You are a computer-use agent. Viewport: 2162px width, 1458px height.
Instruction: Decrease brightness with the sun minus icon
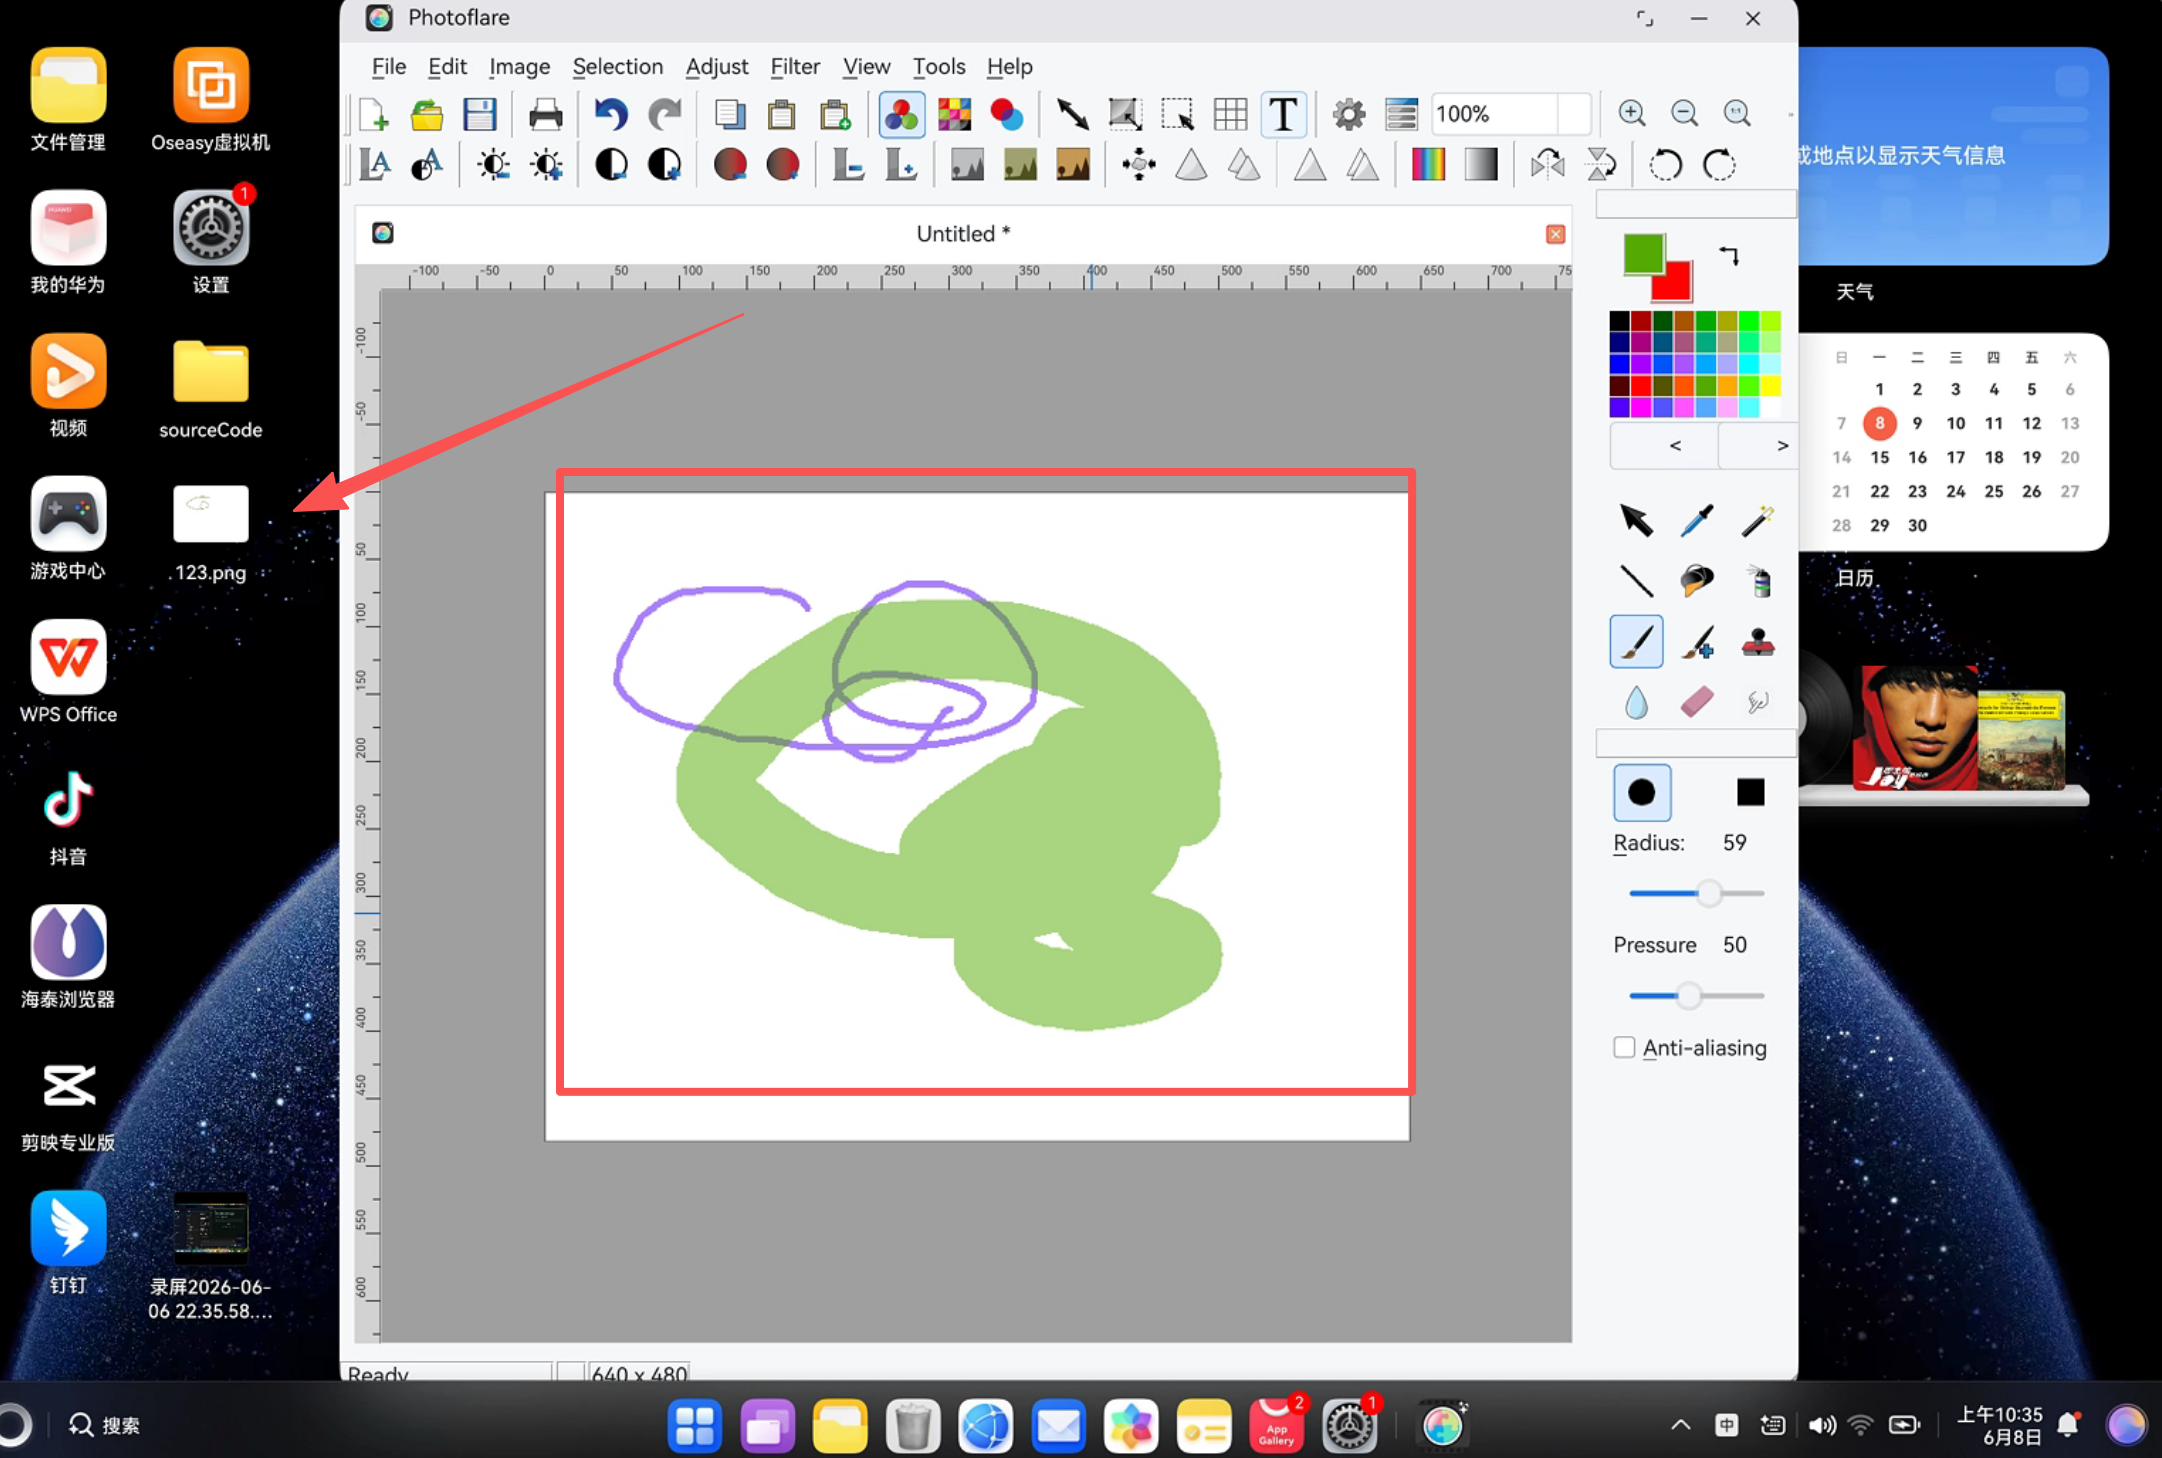click(493, 165)
